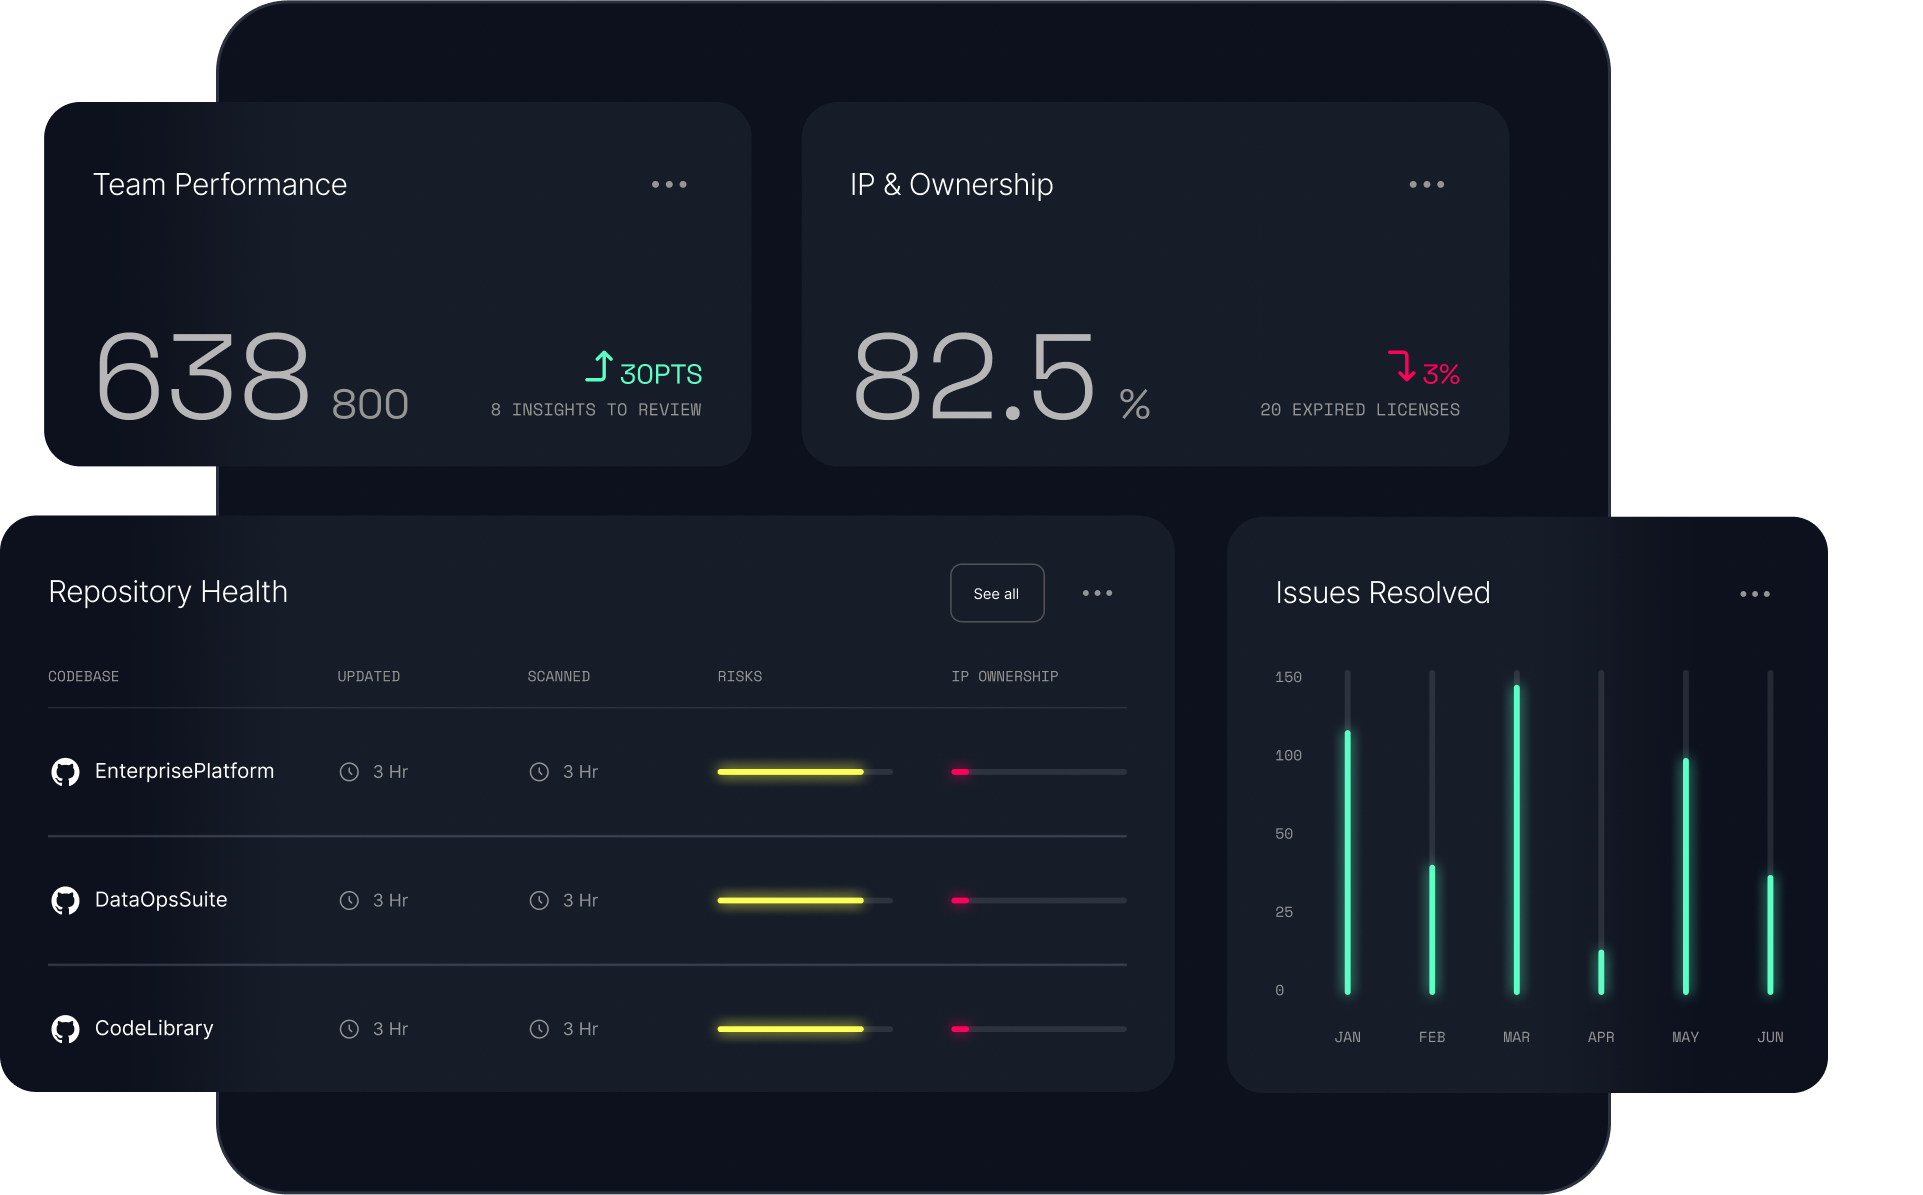Click the 30PTS change indicator
The image size is (1923, 1195).
pos(661,374)
